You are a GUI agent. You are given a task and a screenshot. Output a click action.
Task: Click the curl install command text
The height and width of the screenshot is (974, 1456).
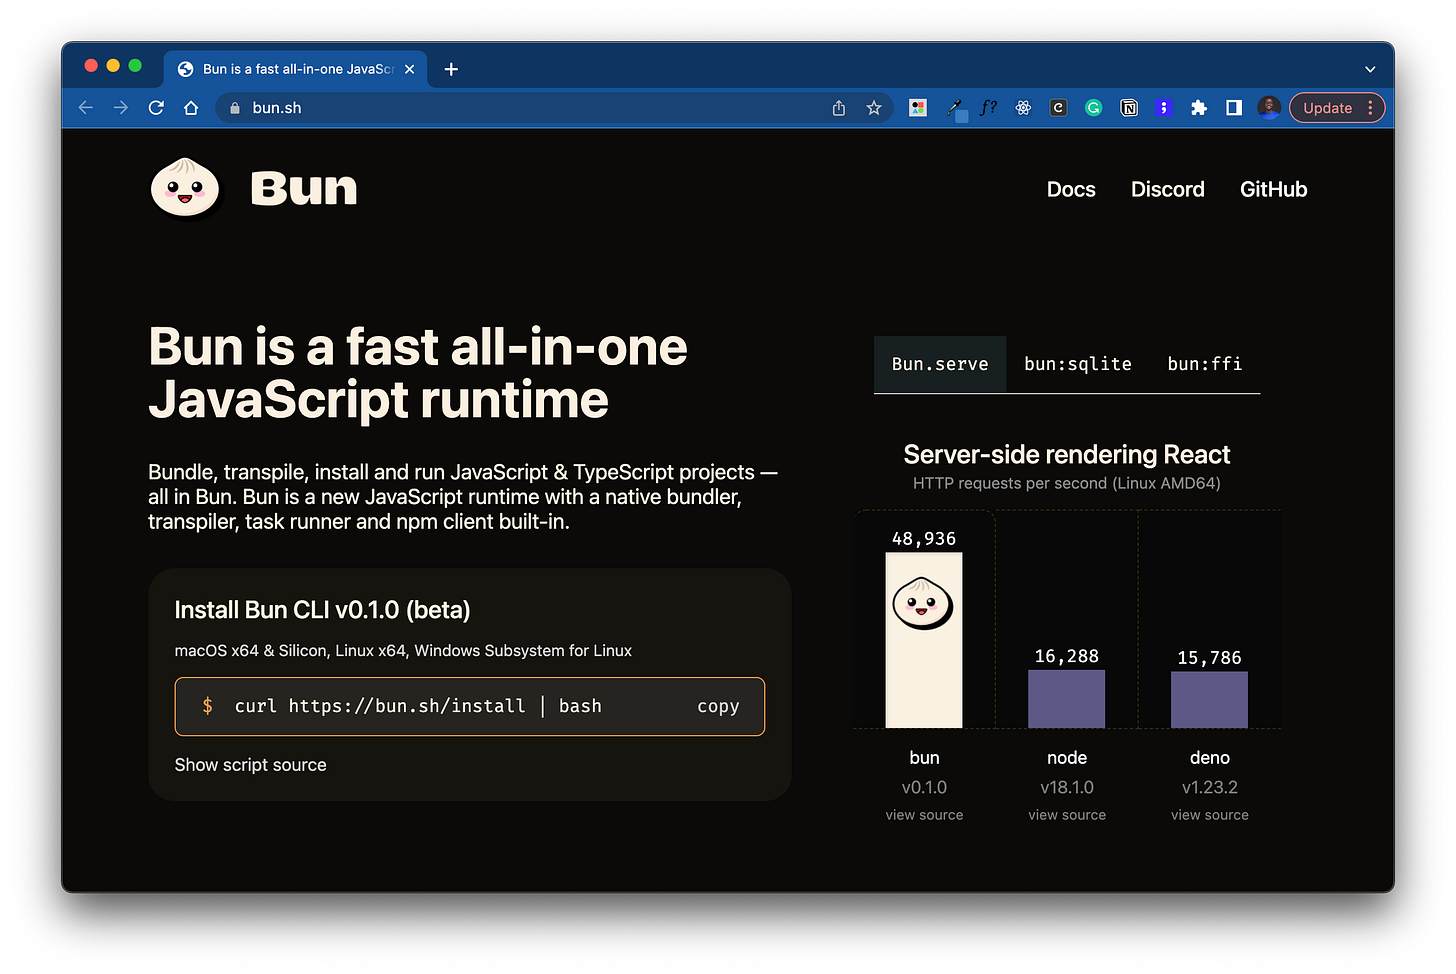pyautogui.click(x=418, y=706)
